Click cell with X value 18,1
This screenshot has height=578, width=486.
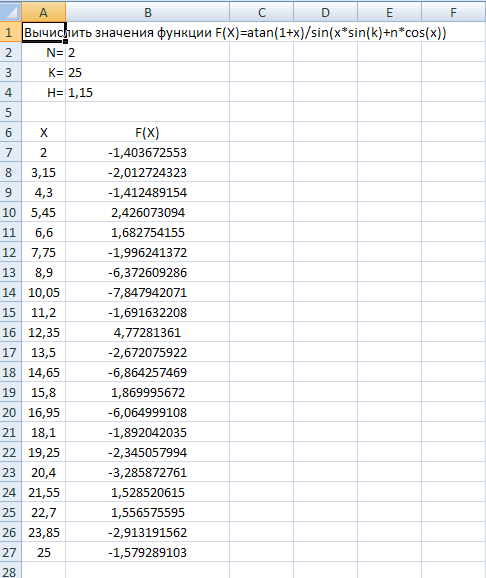[44, 432]
